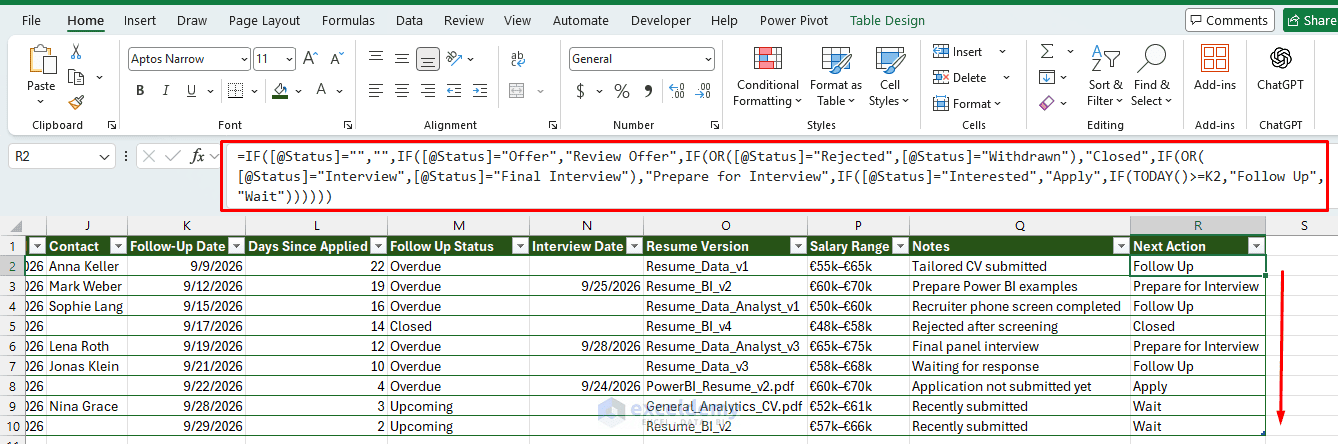Open Cell Styles gallery

coord(889,76)
